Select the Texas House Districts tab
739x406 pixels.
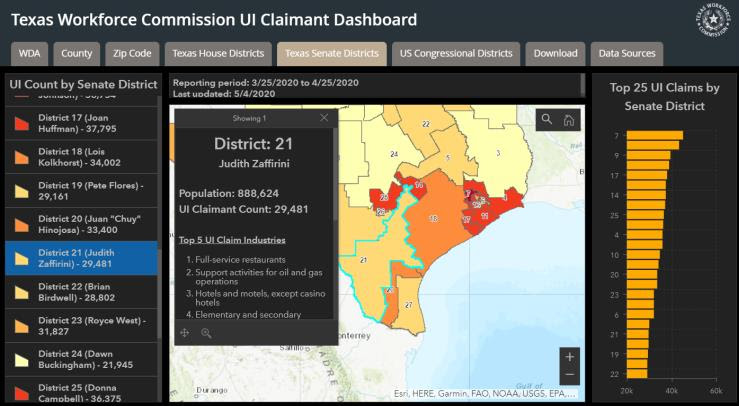click(218, 54)
